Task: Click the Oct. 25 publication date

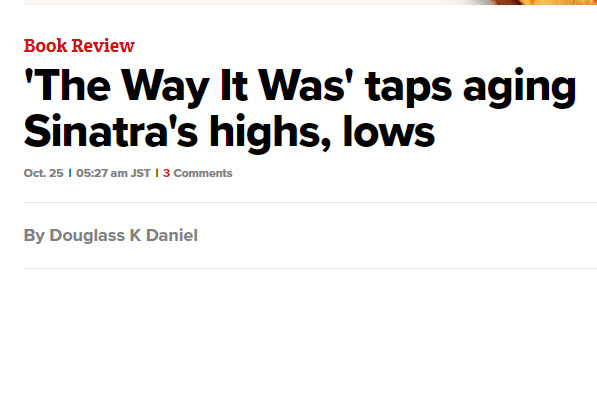Action: click(x=43, y=173)
